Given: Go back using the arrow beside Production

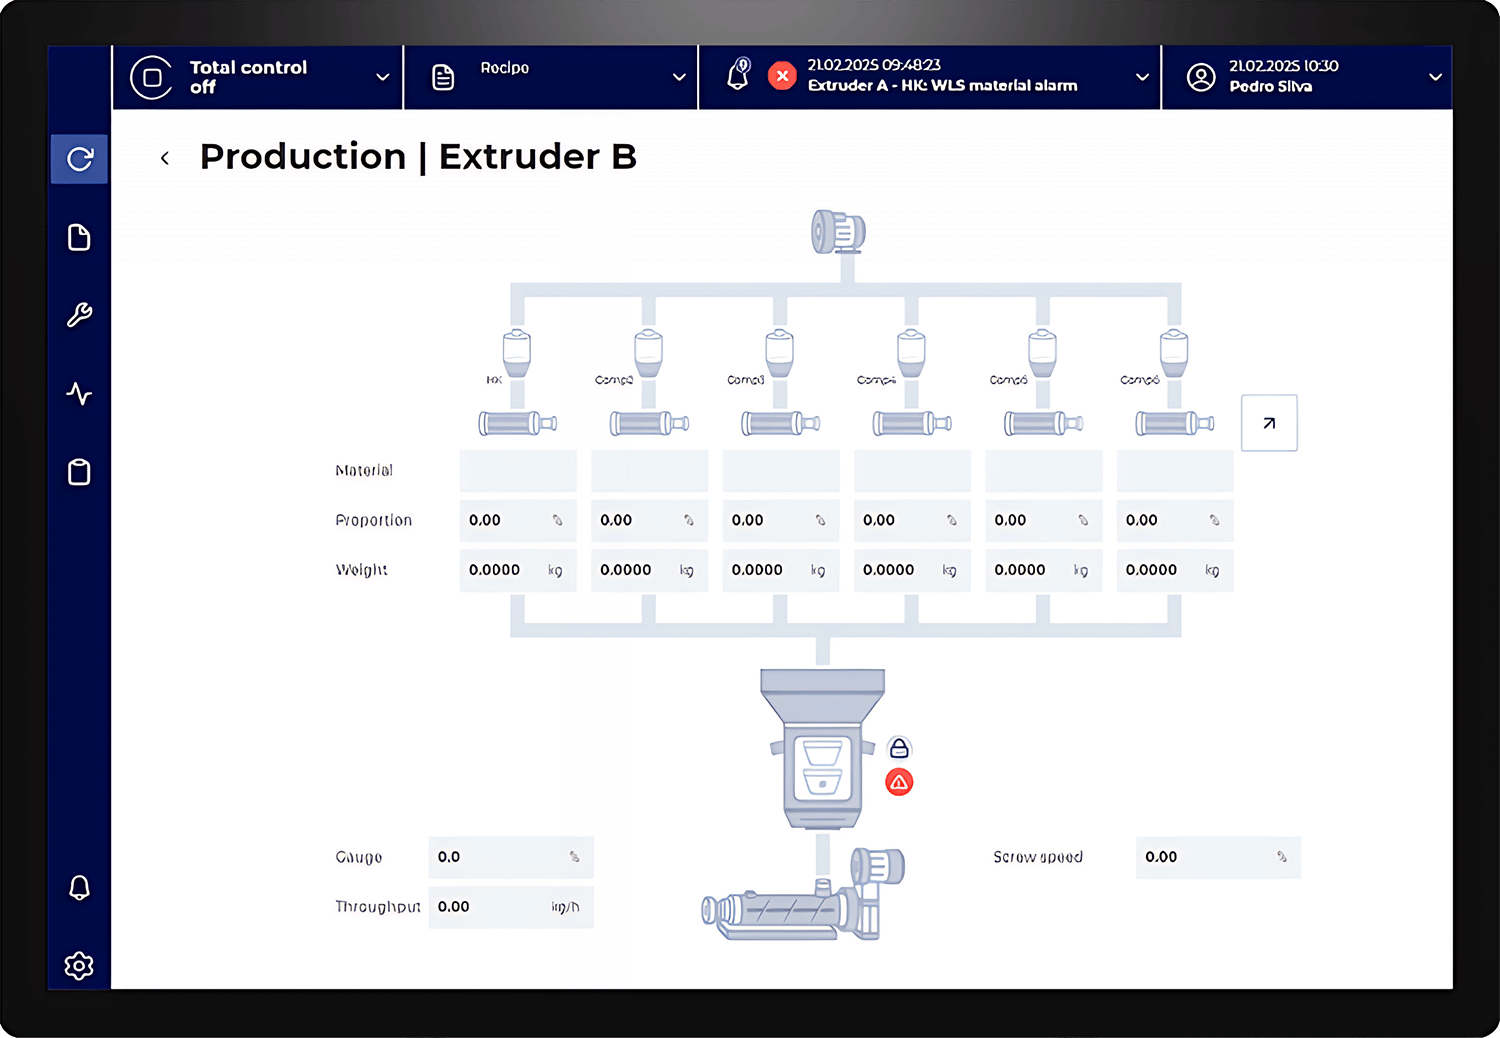Looking at the screenshot, I should point(165,158).
